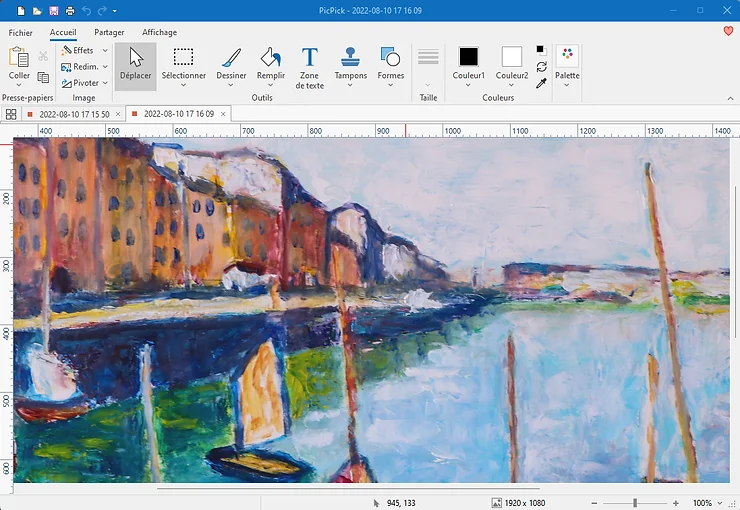Image resolution: width=740 pixels, height=510 pixels.
Task: Open the Taille line thickness control
Action: coord(428,66)
